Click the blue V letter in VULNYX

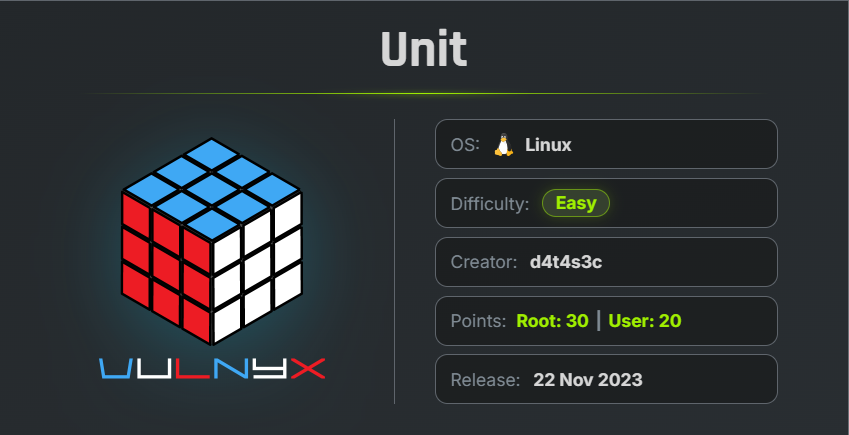pos(115,368)
